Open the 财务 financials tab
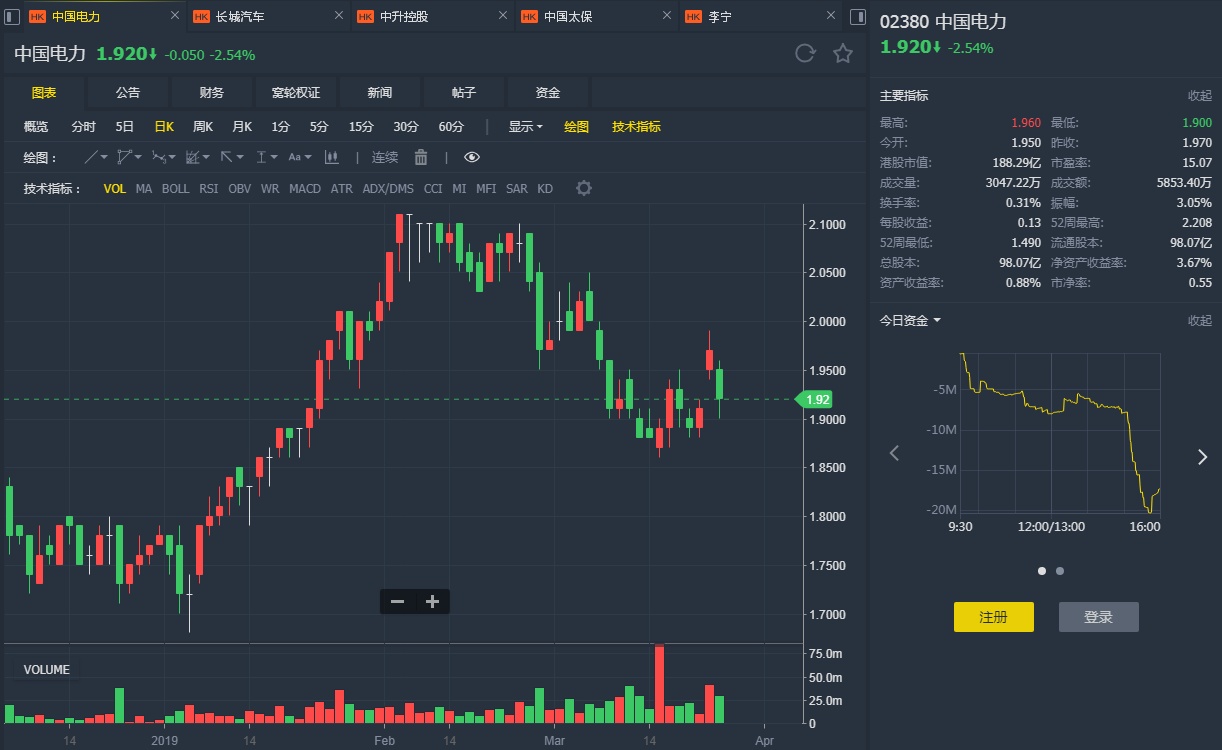Viewport: 1222px width, 750px height. 211,93
